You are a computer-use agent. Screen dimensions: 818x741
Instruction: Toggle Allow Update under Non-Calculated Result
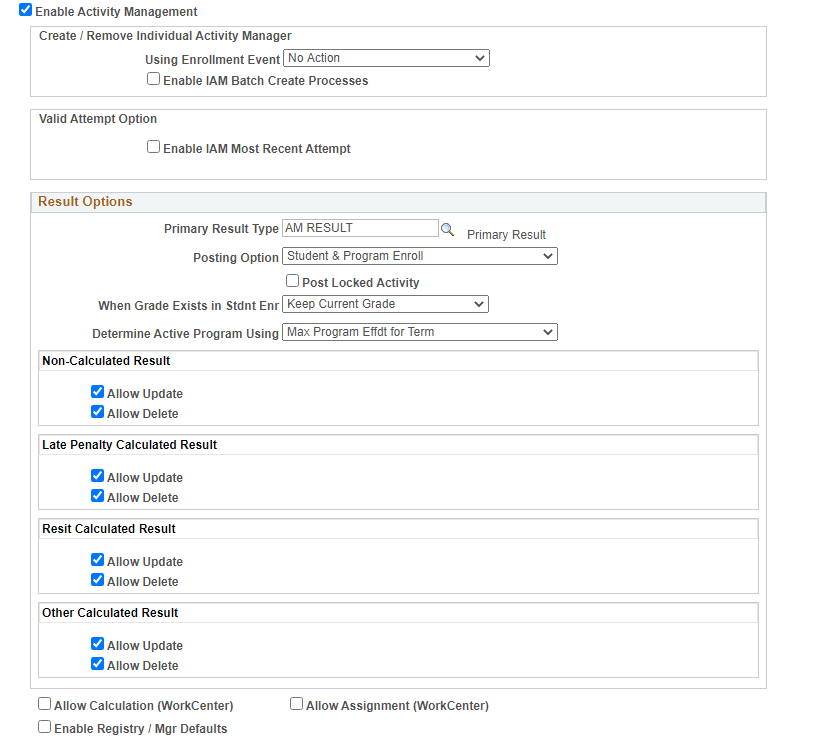(98, 392)
